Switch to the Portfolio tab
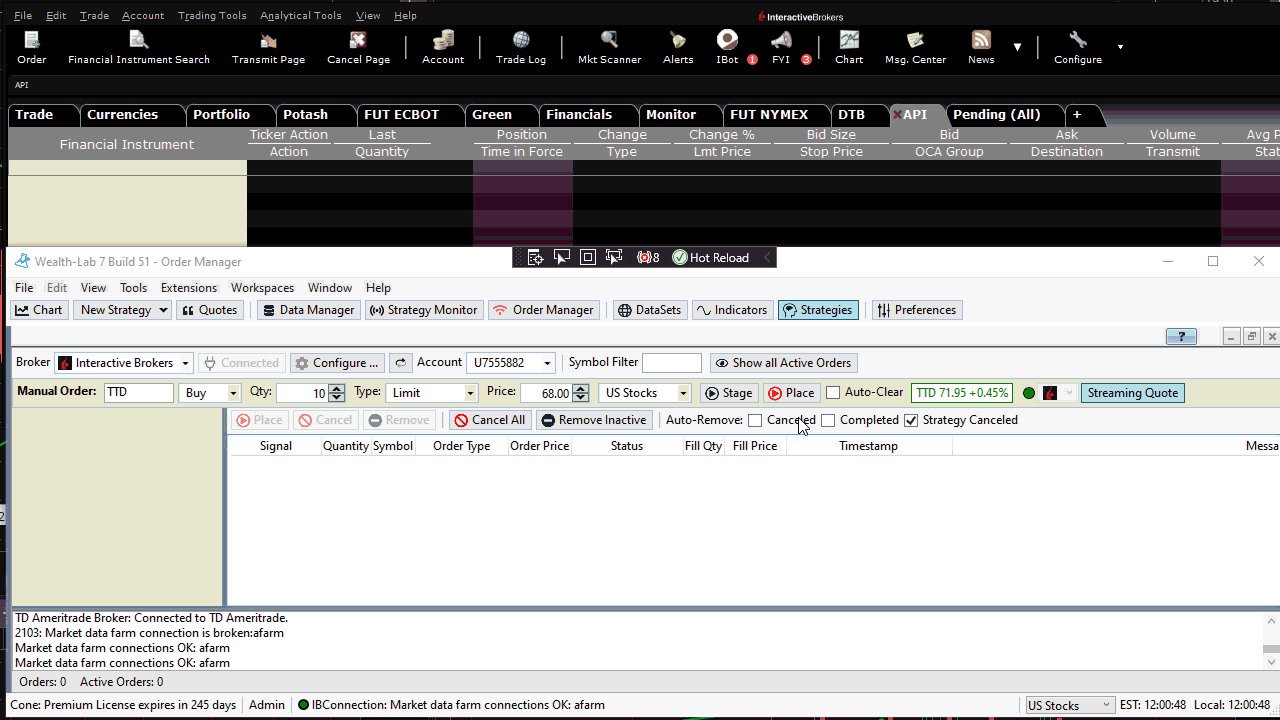Image resolution: width=1280 pixels, height=720 pixels. tap(222, 115)
